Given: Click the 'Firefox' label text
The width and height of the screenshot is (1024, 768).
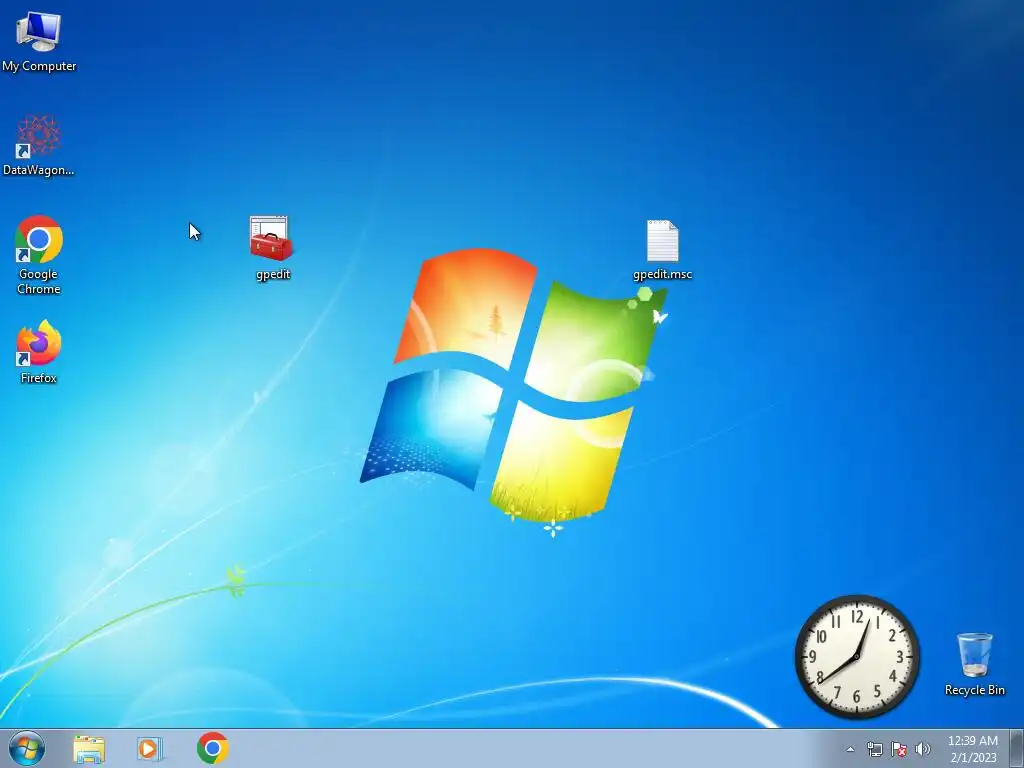Looking at the screenshot, I should pos(39,378).
